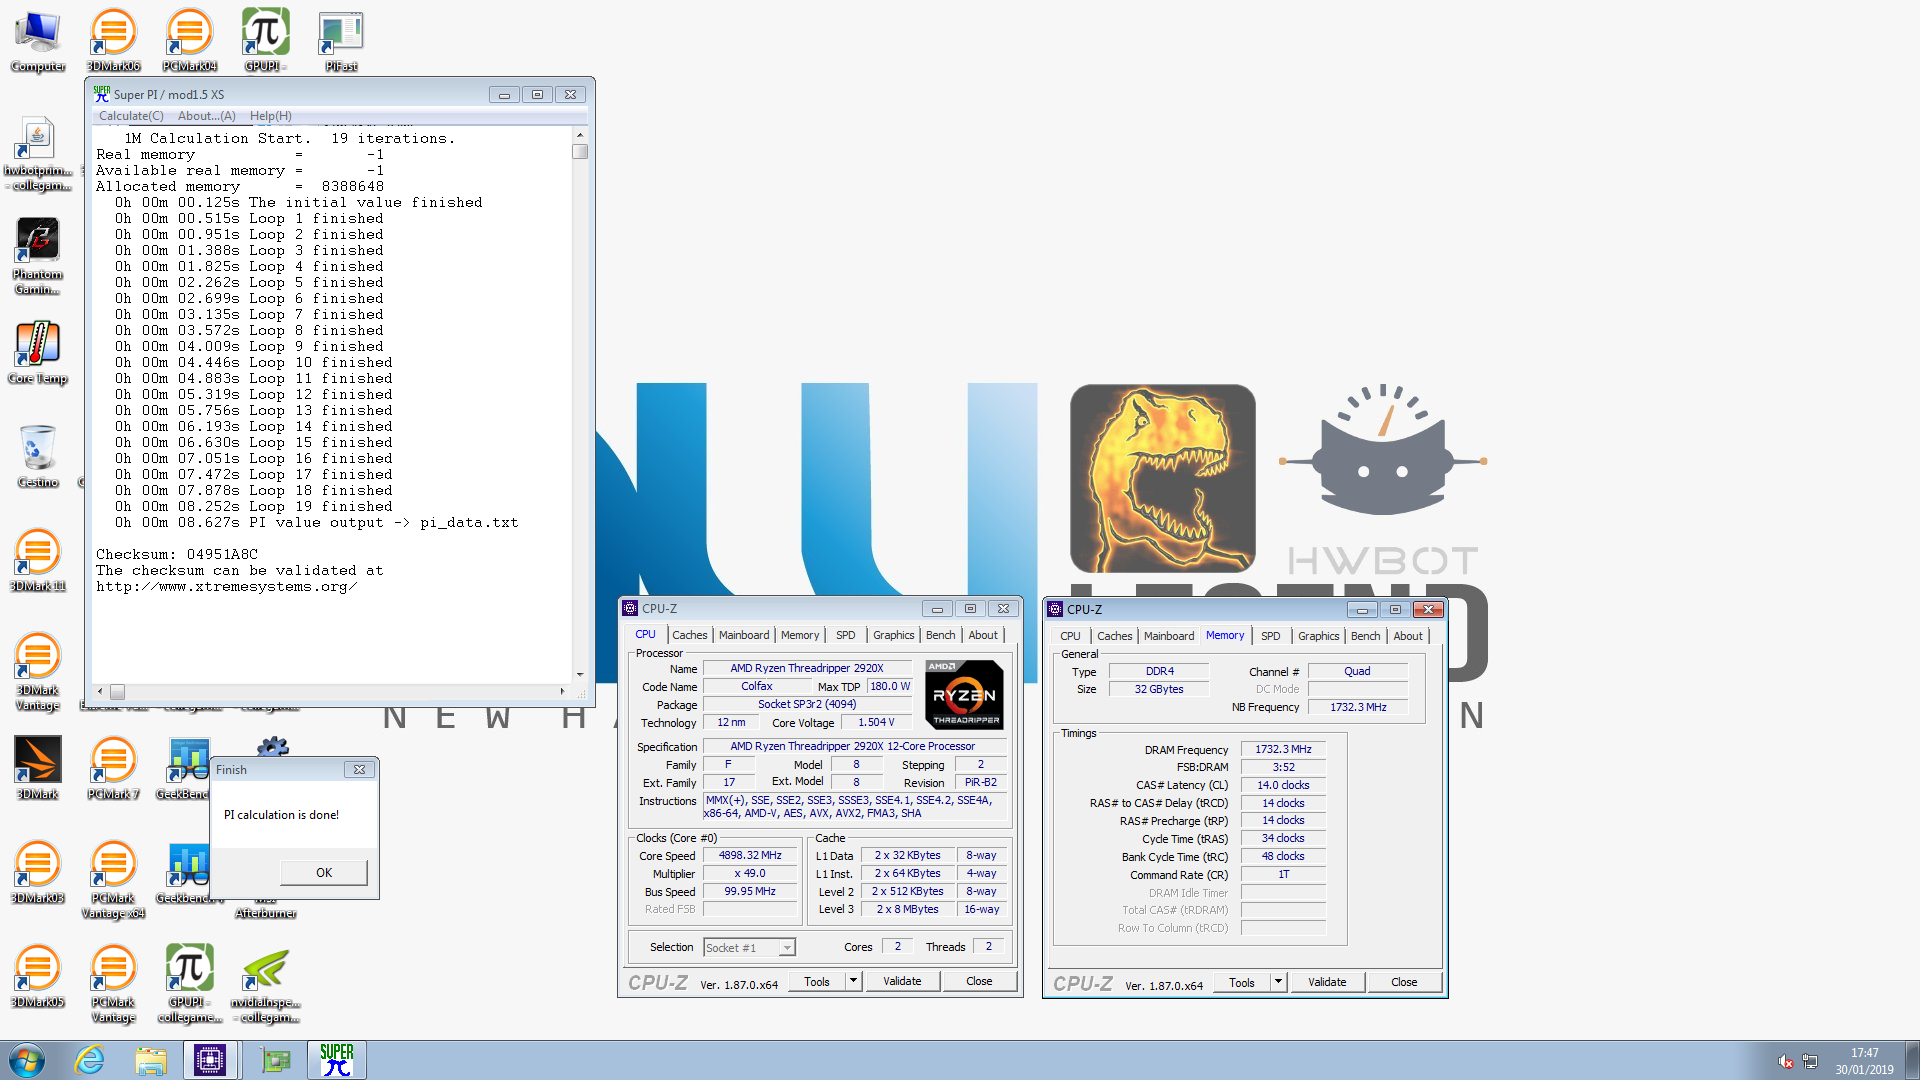Open the About...(A) menu in Super PI
This screenshot has width=1920, height=1080.
[207, 116]
